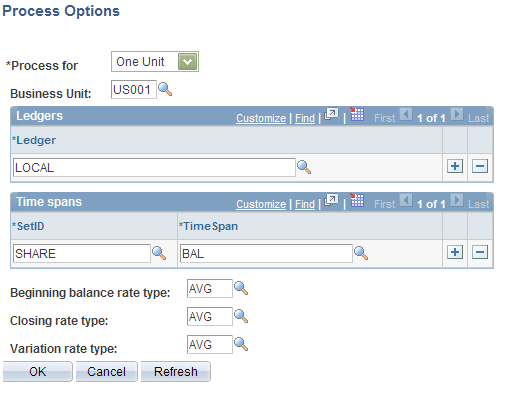Focus the TimeSpan field containing BAL
Image resolution: width=509 pixels, height=394 pixels.
(x=266, y=253)
